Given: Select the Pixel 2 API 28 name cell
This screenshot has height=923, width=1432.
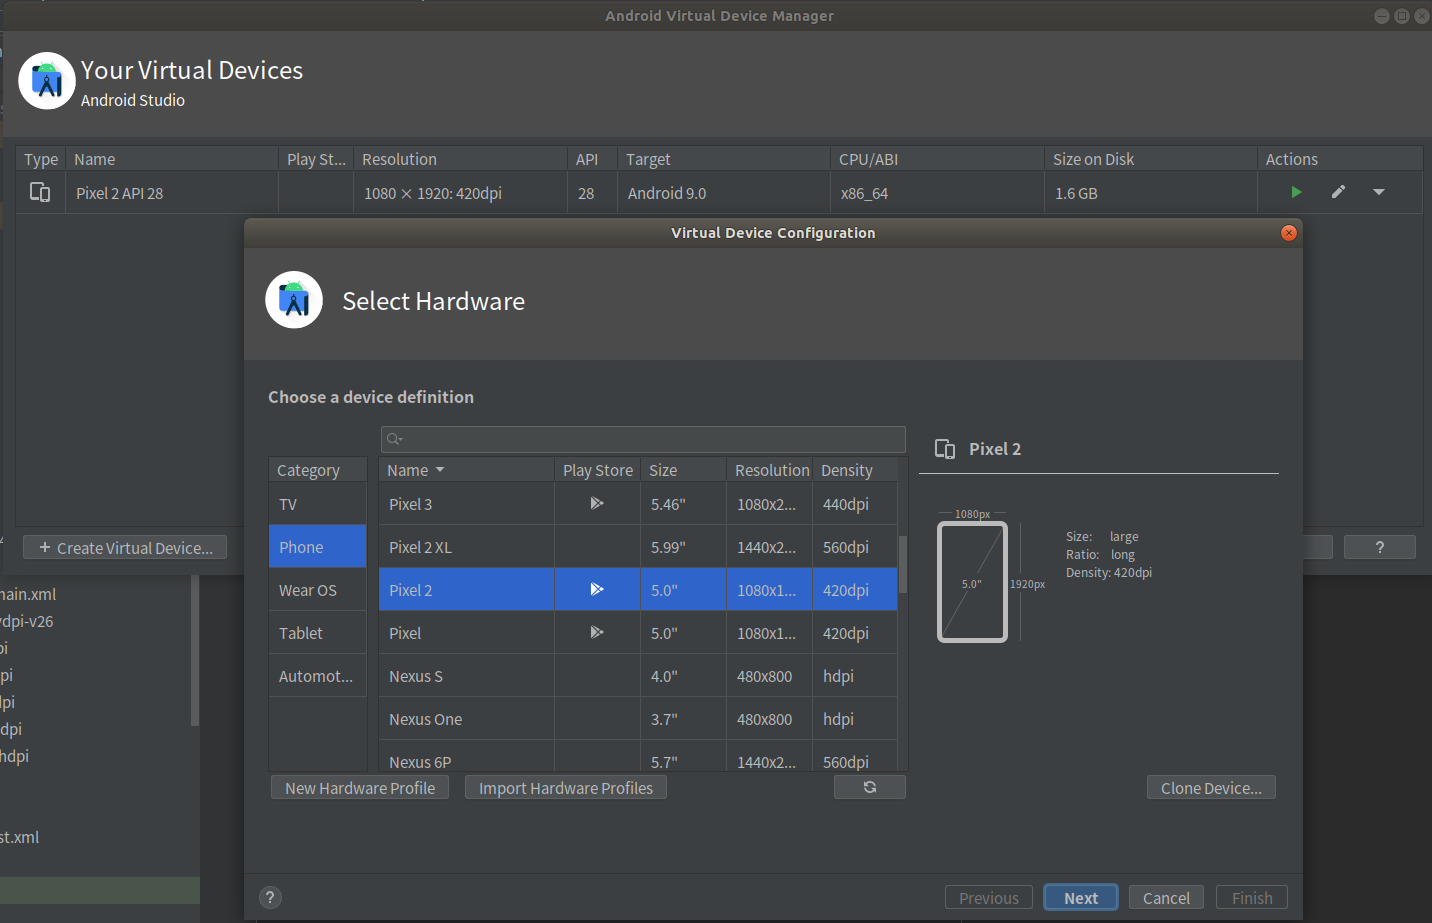Looking at the screenshot, I should [172, 193].
